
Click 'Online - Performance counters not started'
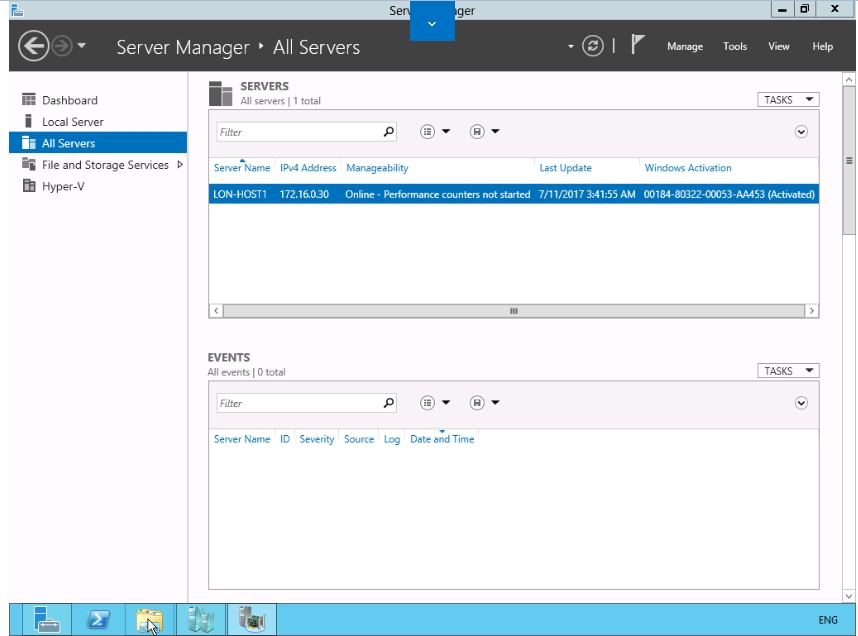click(x=437, y=194)
